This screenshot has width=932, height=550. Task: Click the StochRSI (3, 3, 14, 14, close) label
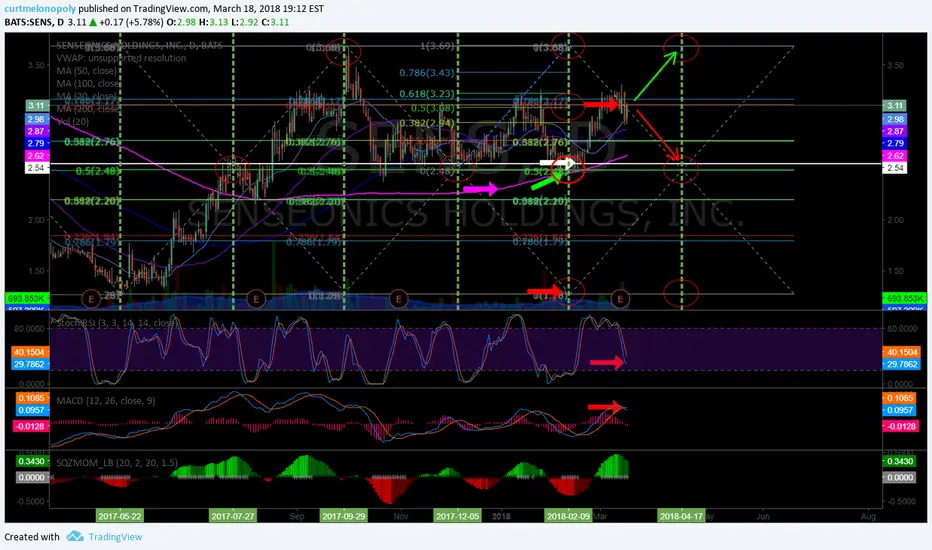click(115, 323)
